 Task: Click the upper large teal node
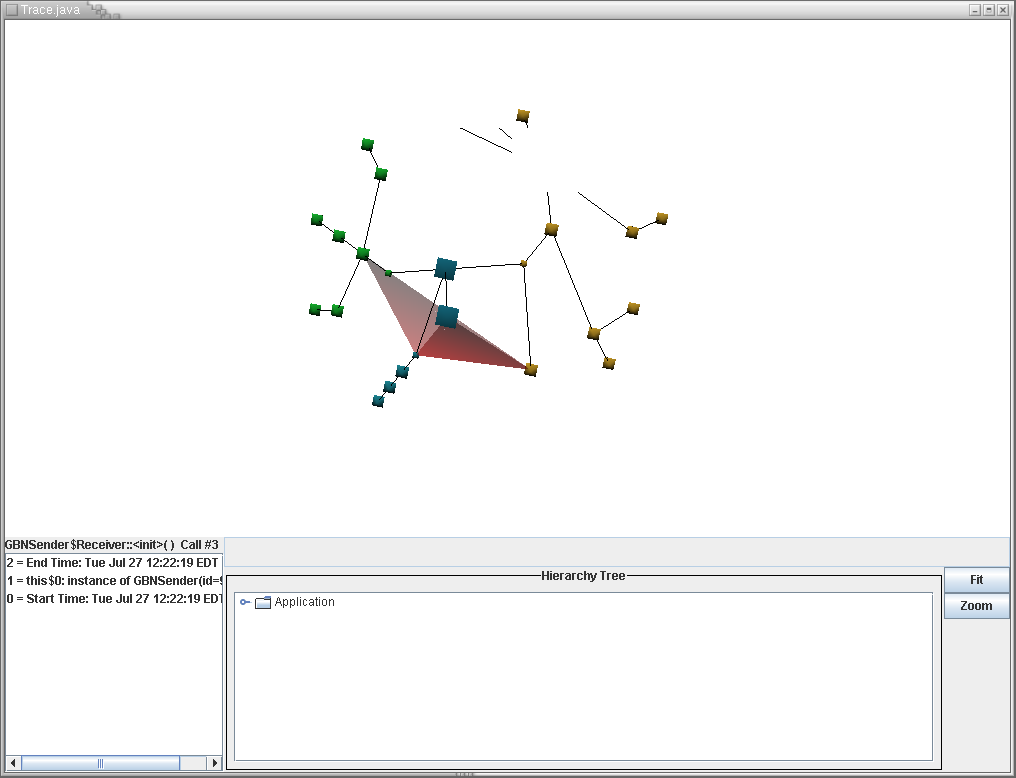click(x=446, y=268)
